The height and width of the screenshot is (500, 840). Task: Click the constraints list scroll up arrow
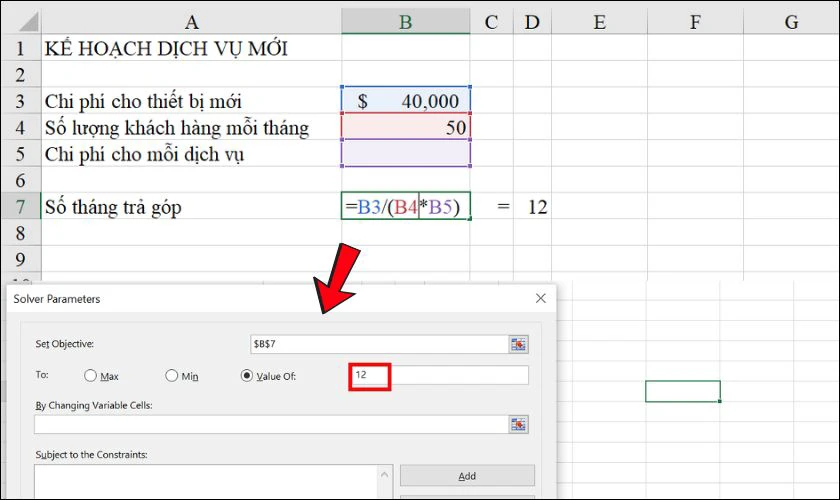(x=385, y=475)
